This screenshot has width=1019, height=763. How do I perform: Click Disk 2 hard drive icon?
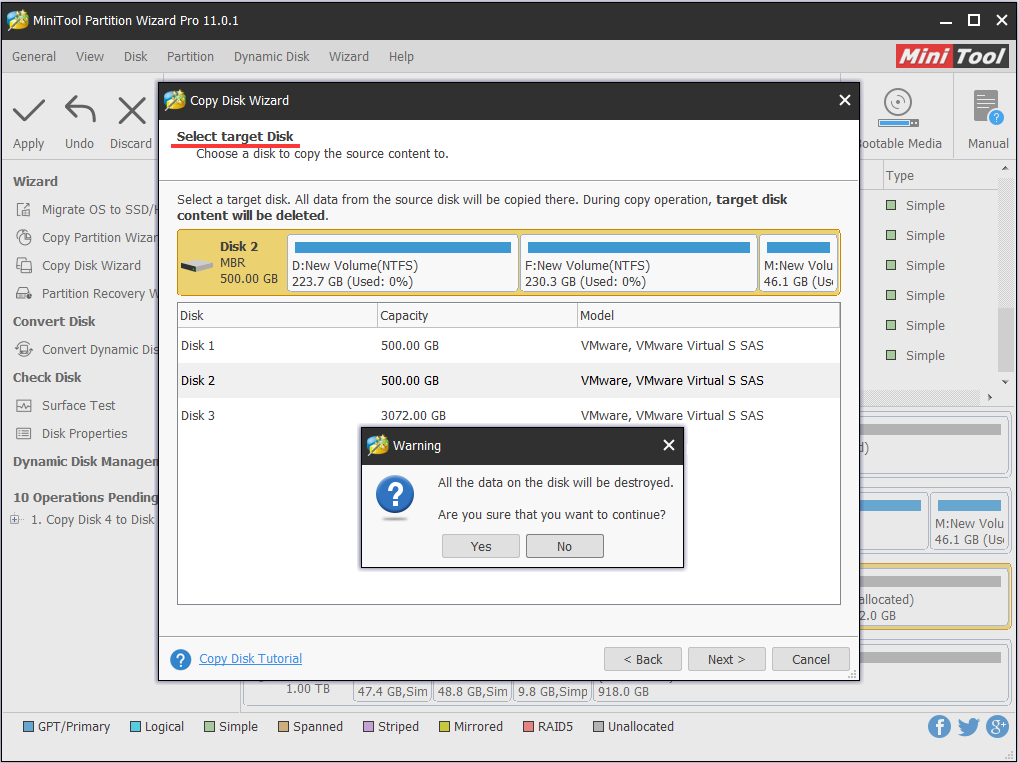[x=196, y=265]
